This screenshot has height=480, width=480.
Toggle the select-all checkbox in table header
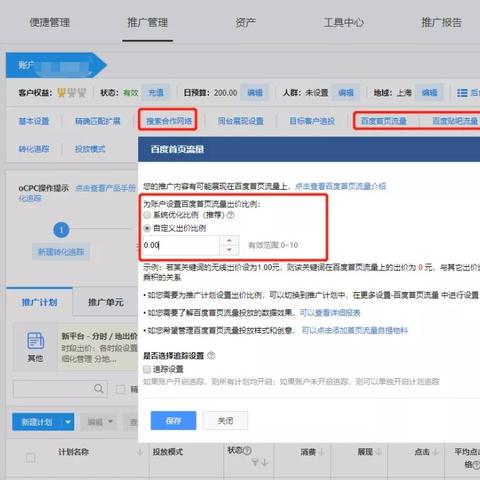pyautogui.click(x=31, y=458)
